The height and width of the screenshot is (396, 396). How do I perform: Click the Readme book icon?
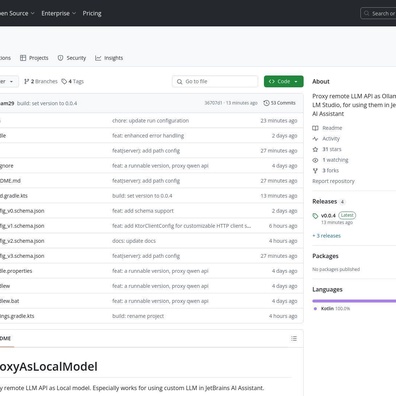pos(315,128)
